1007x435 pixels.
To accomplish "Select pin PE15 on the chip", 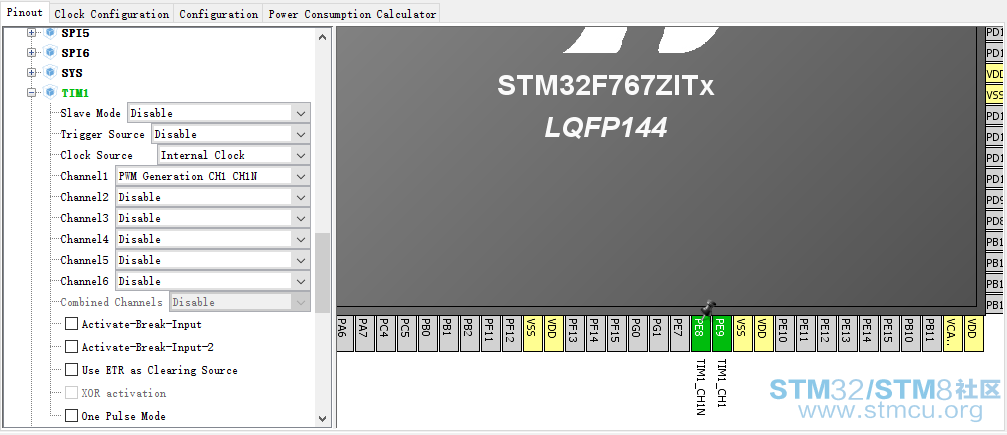I will click(889, 333).
